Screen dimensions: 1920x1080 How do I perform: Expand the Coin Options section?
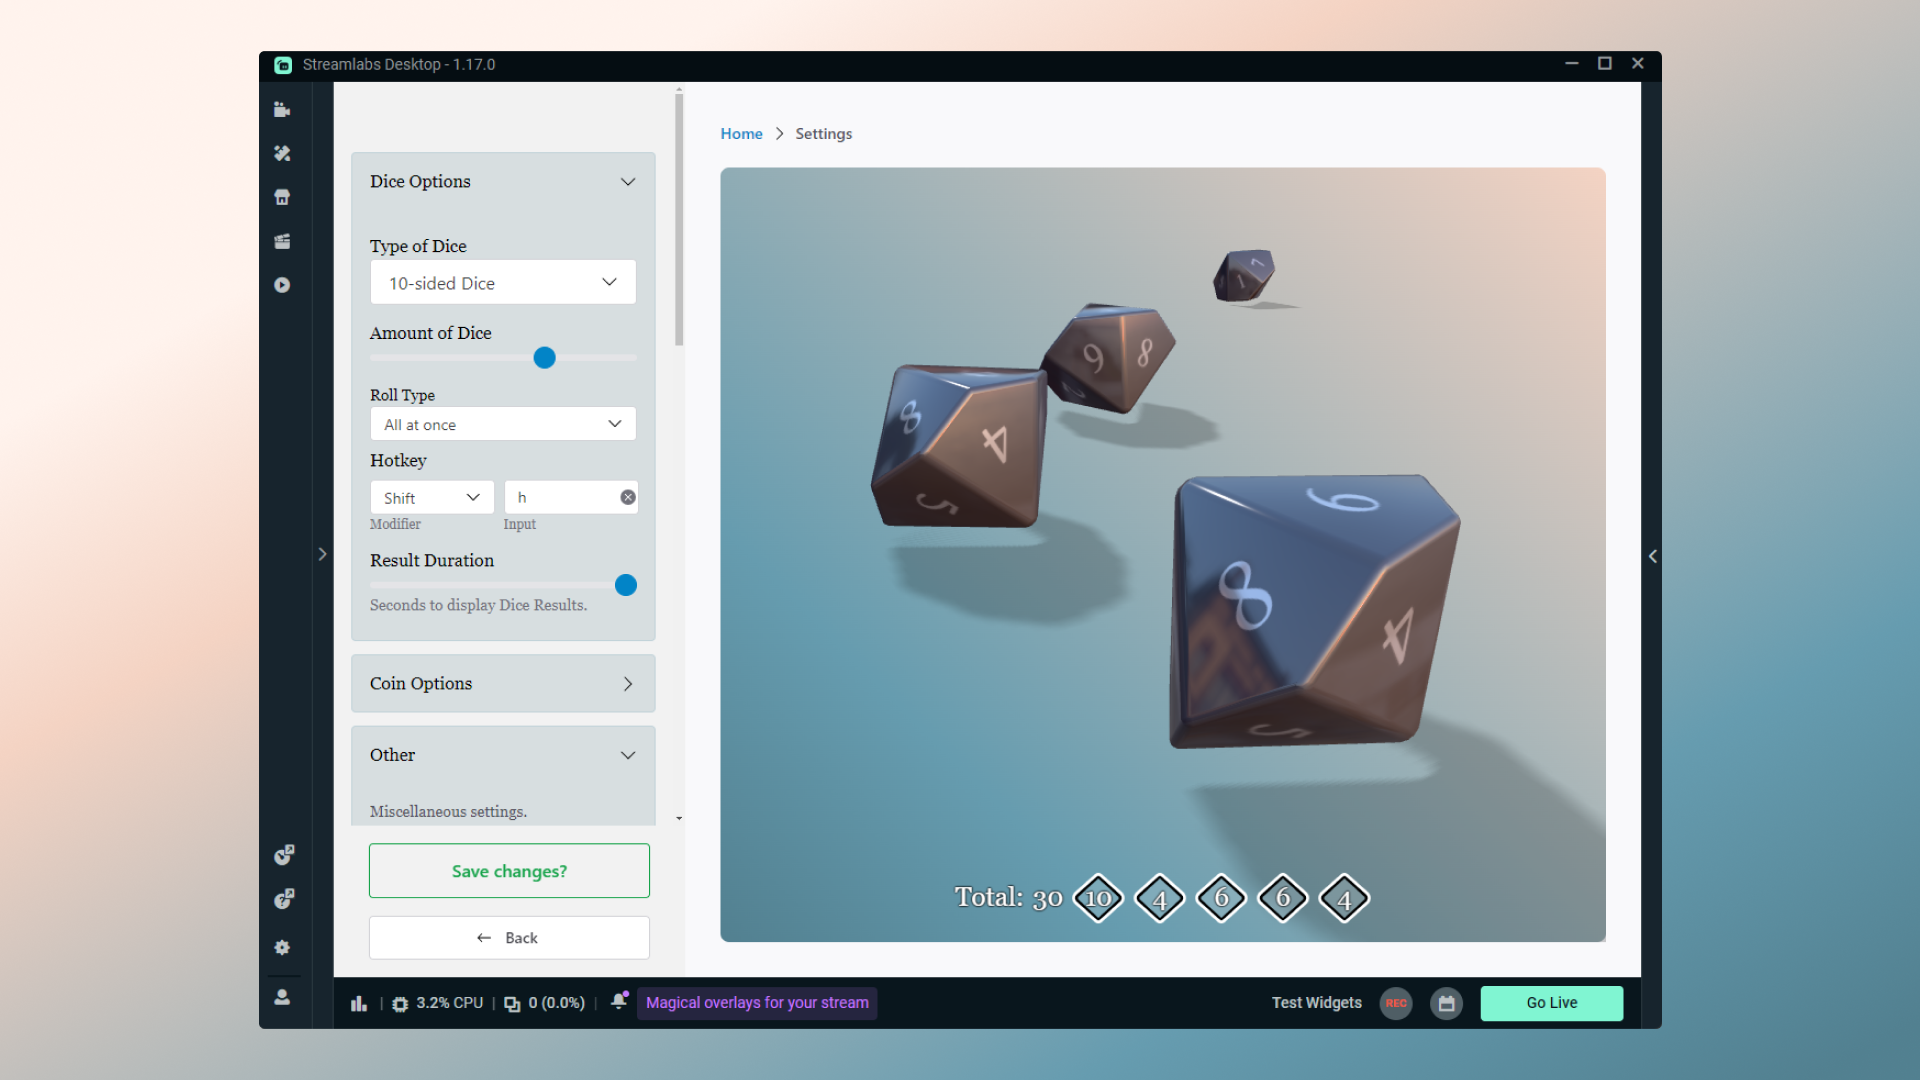point(627,684)
